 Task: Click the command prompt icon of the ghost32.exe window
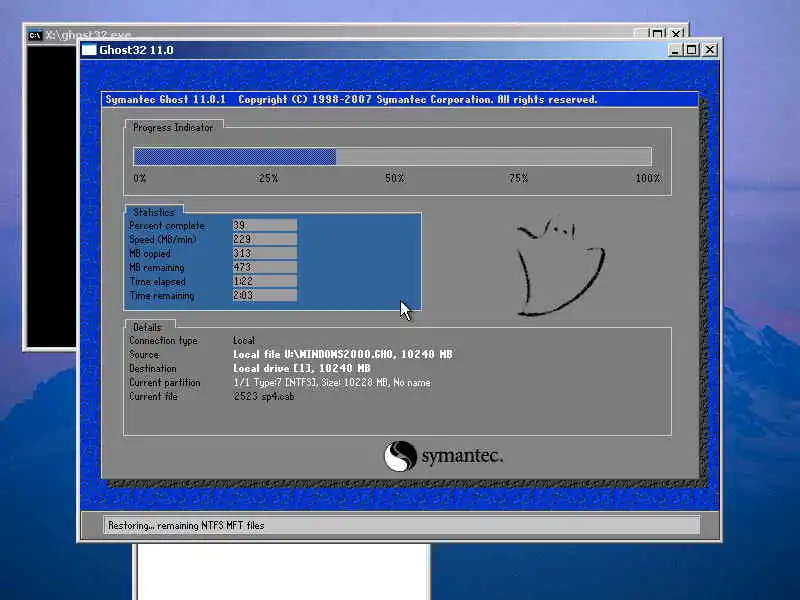35,35
